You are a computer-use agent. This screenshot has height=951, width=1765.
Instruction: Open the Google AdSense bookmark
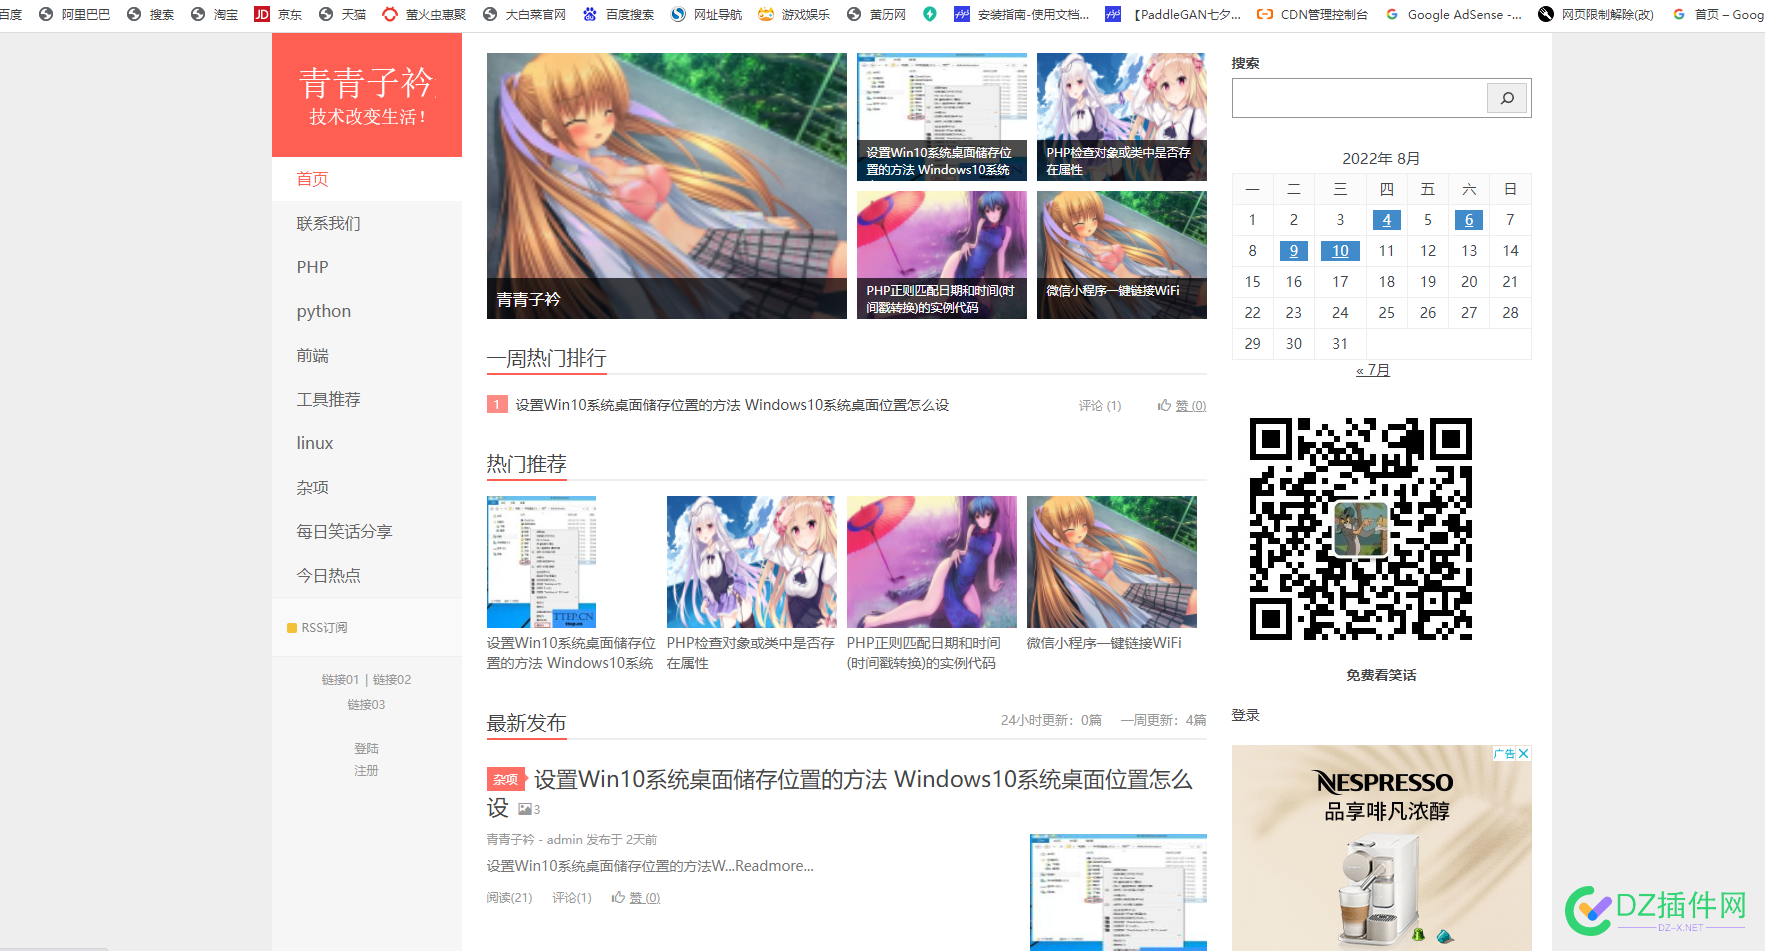tap(1453, 14)
